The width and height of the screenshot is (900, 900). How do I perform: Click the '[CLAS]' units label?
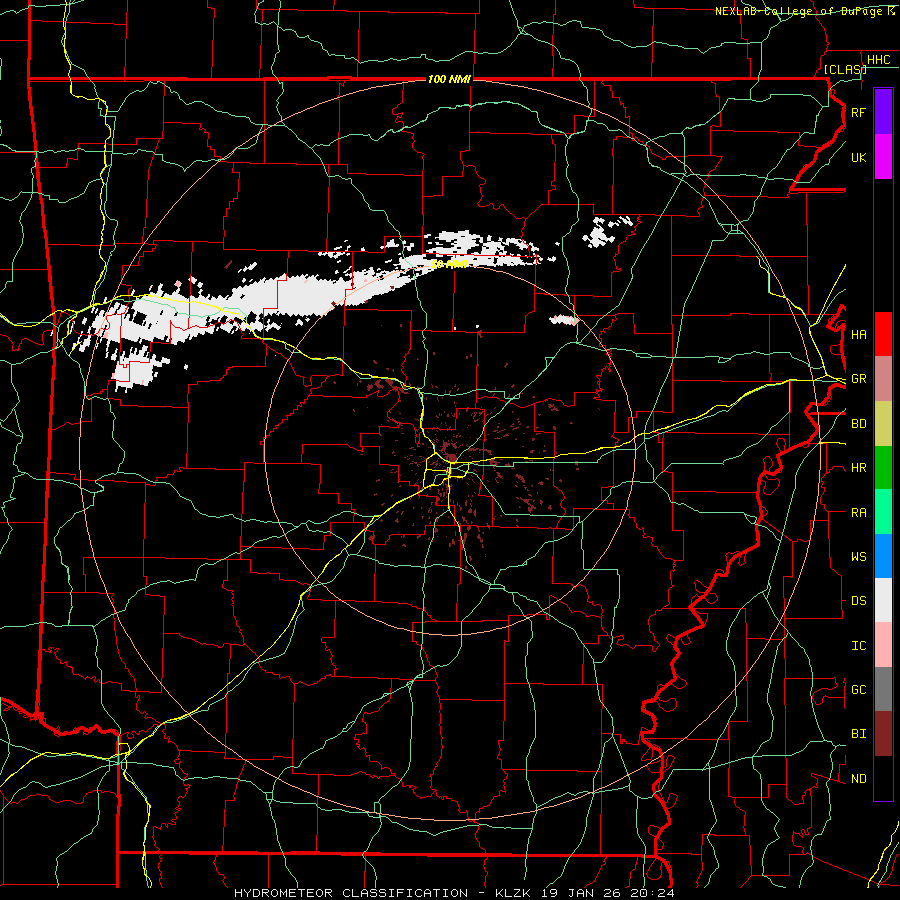(845, 69)
